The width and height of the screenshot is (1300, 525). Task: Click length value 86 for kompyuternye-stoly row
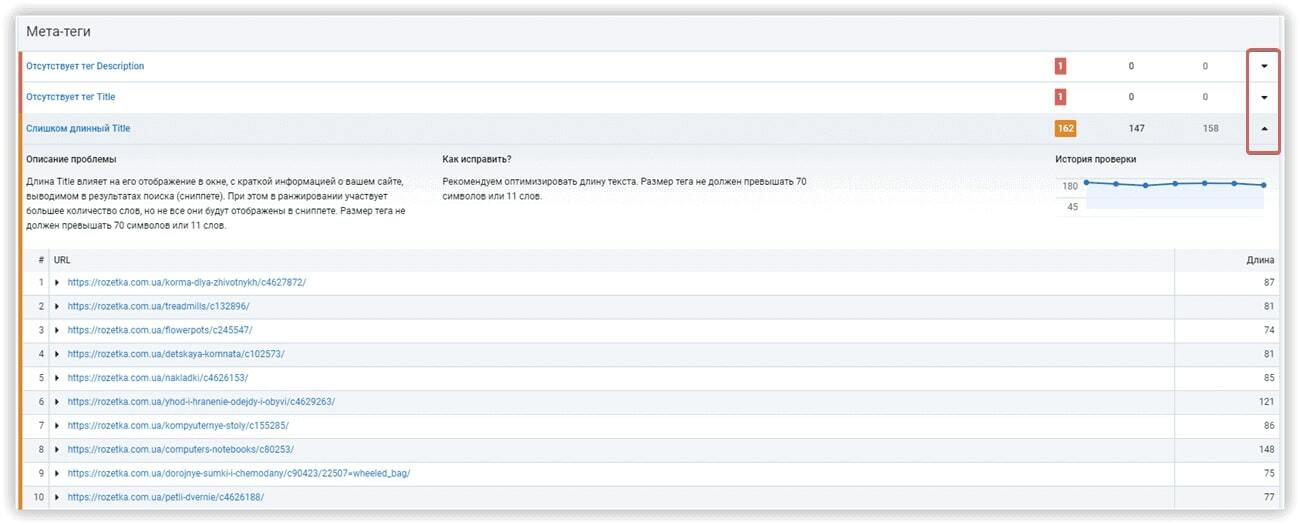(1269, 426)
